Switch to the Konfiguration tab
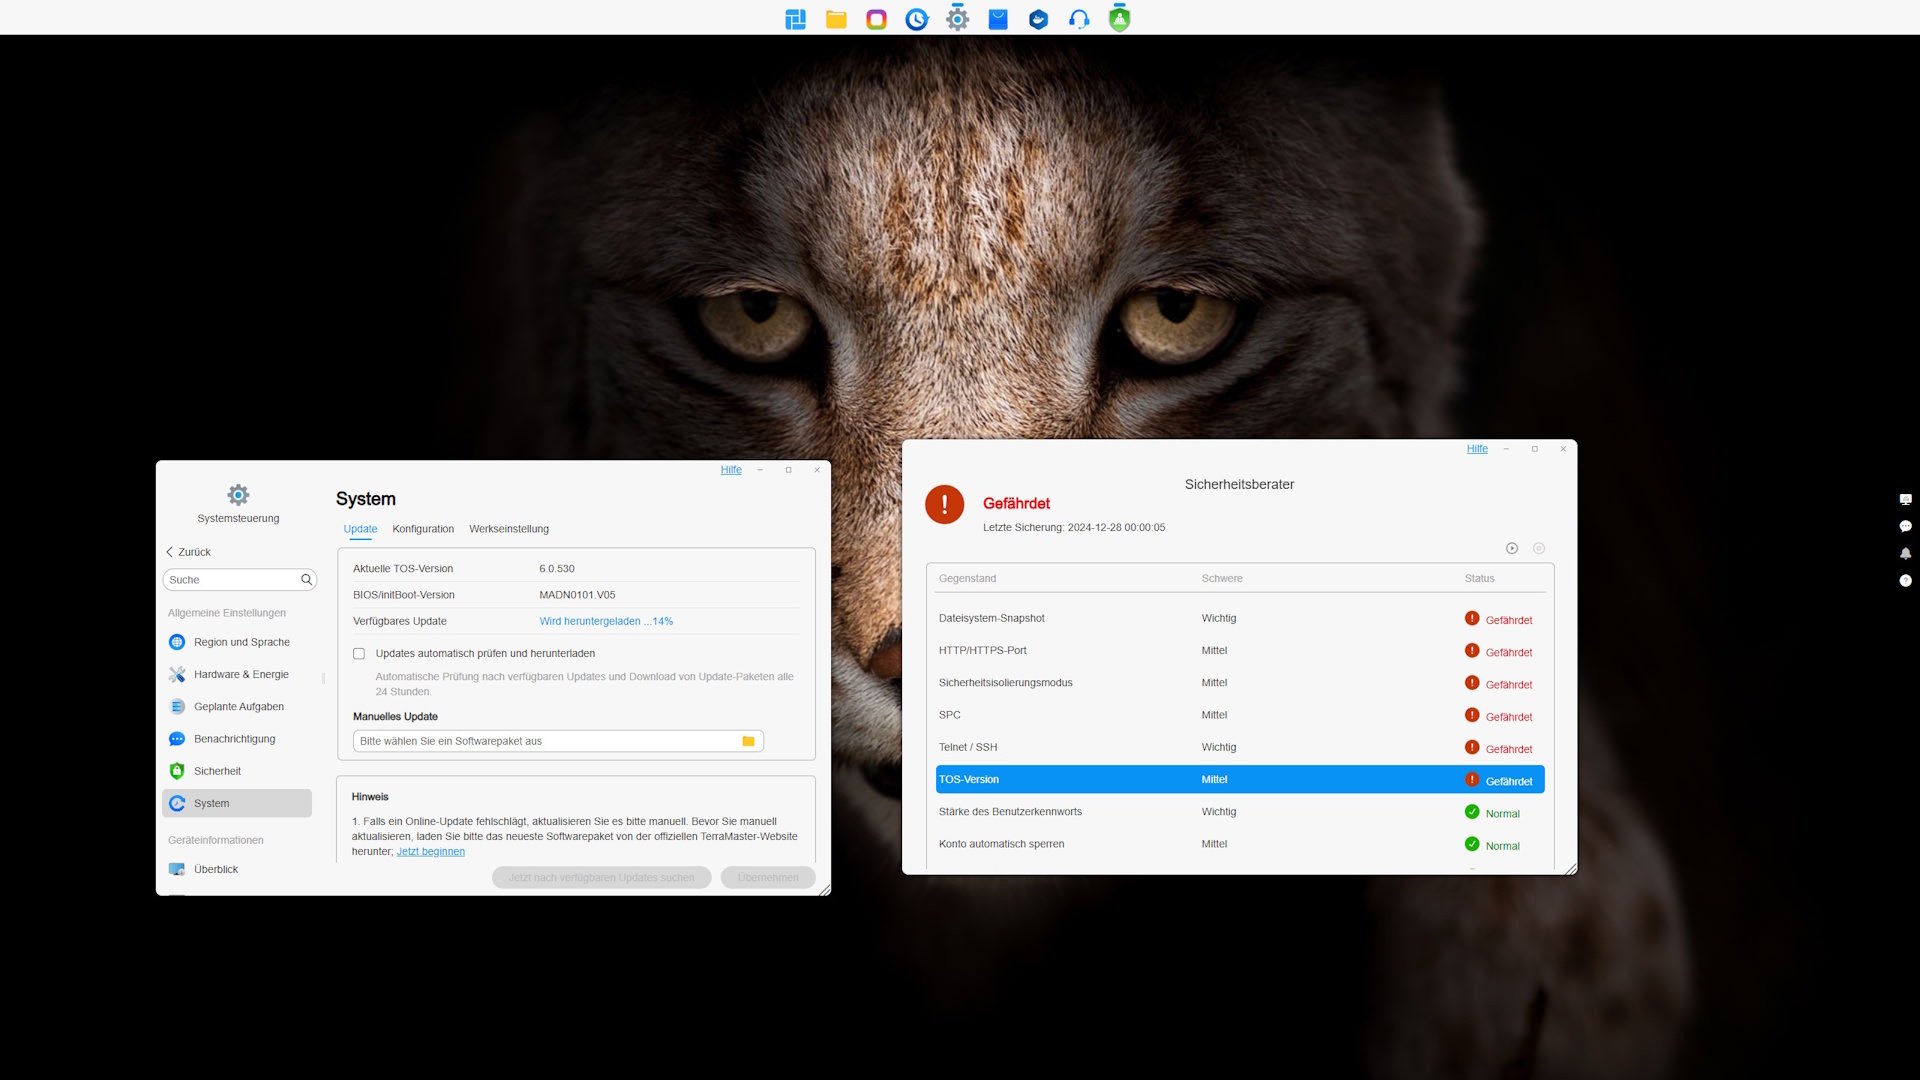Viewport: 1920px width, 1080px height. click(423, 529)
